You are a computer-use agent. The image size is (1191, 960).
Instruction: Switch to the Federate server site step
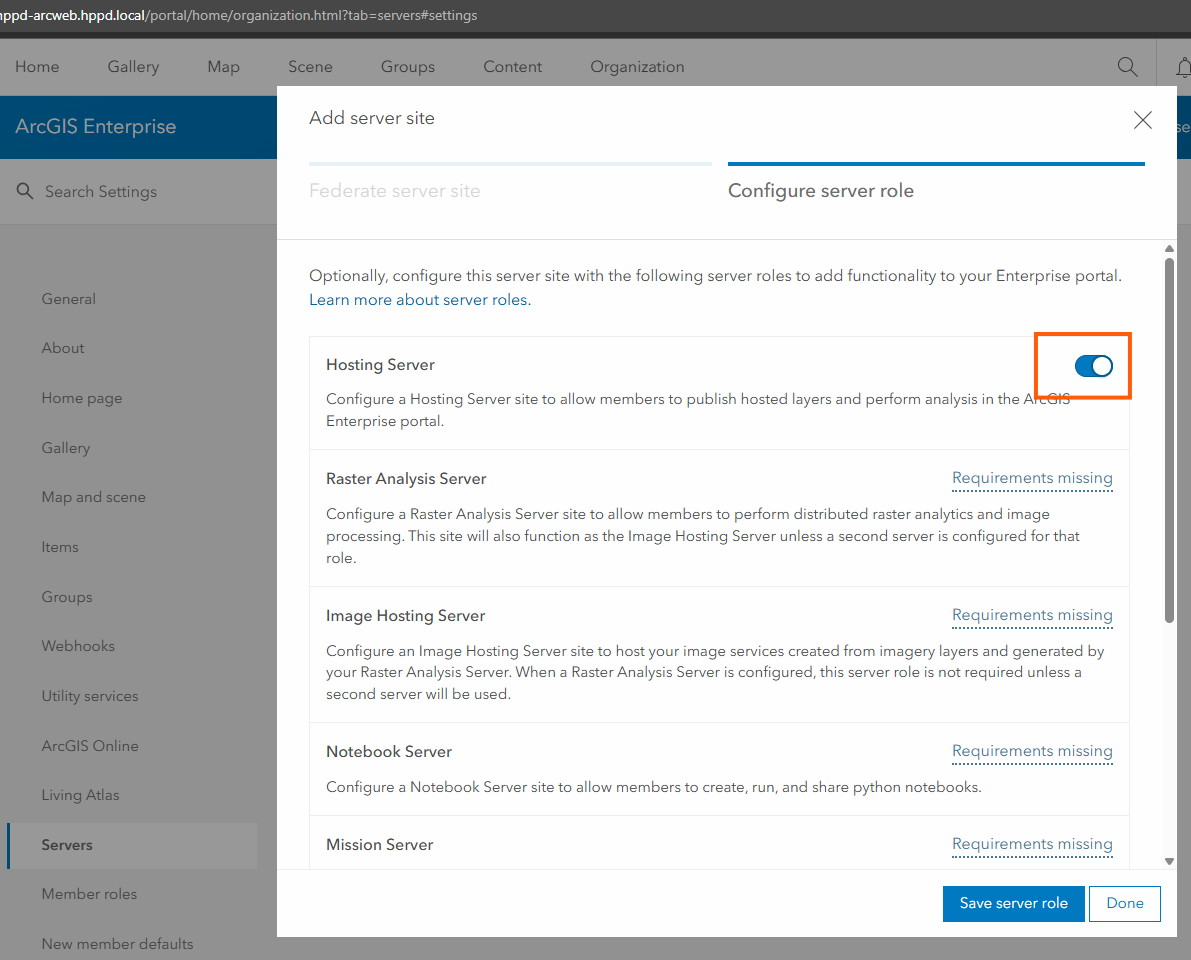pyautogui.click(x=395, y=190)
